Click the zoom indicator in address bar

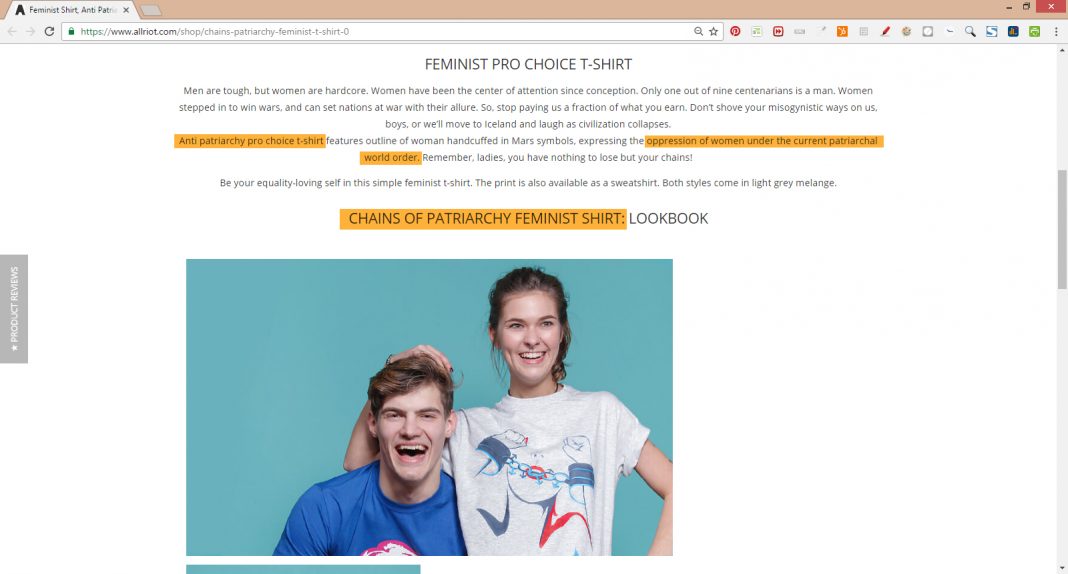[698, 31]
